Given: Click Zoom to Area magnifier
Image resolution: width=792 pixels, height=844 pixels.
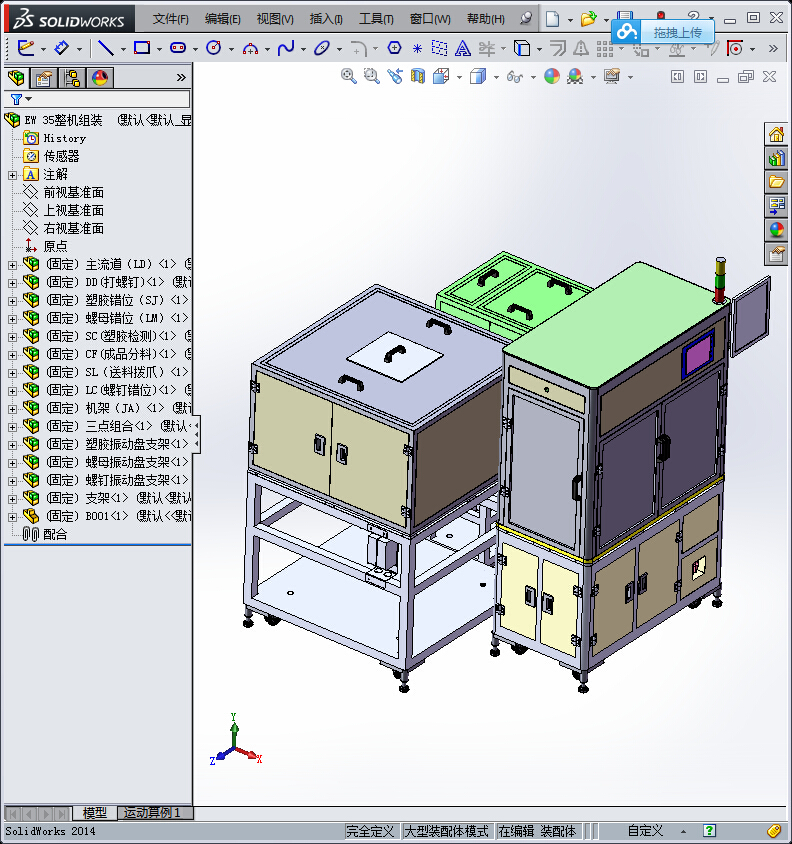Looking at the screenshot, I should 372,76.
